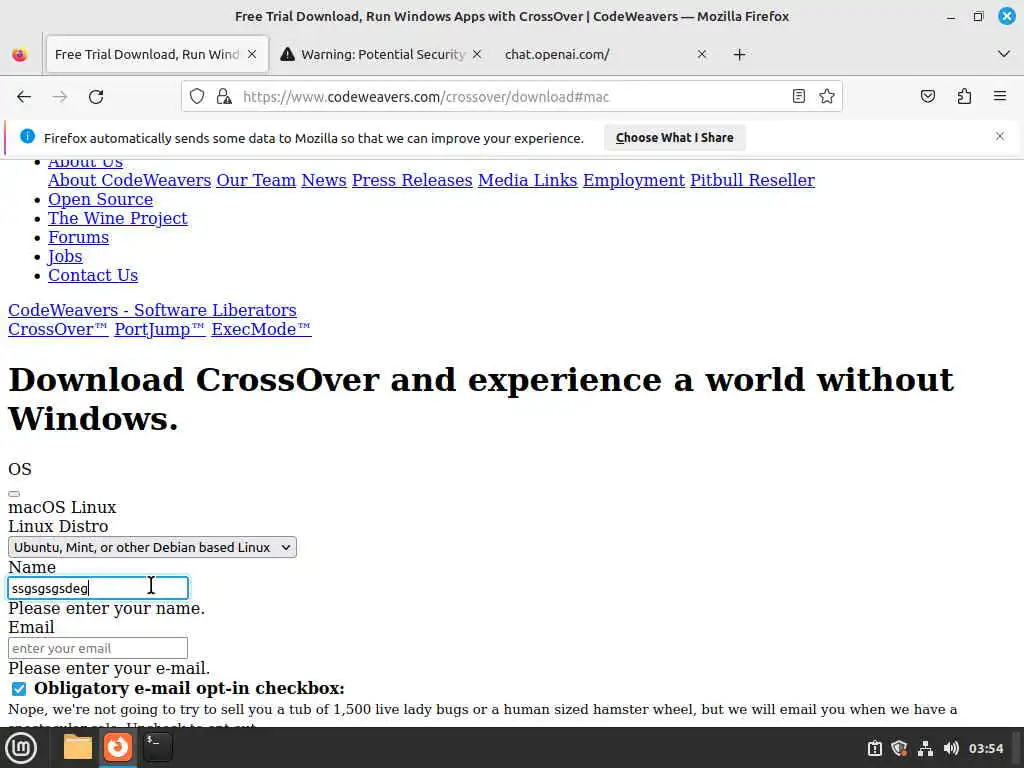1024x768 pixels.
Task: Open a new browser tab
Action: [739, 55]
